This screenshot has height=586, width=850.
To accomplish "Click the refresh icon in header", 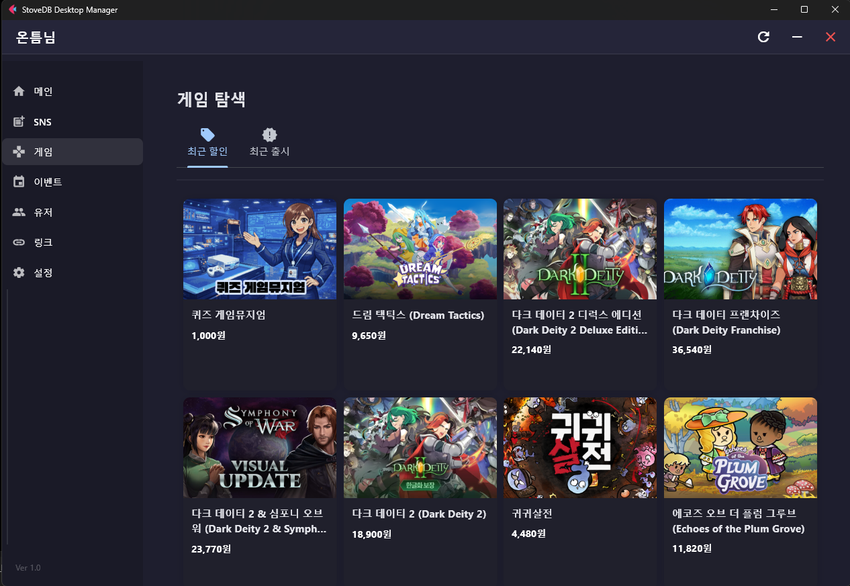I will (764, 37).
